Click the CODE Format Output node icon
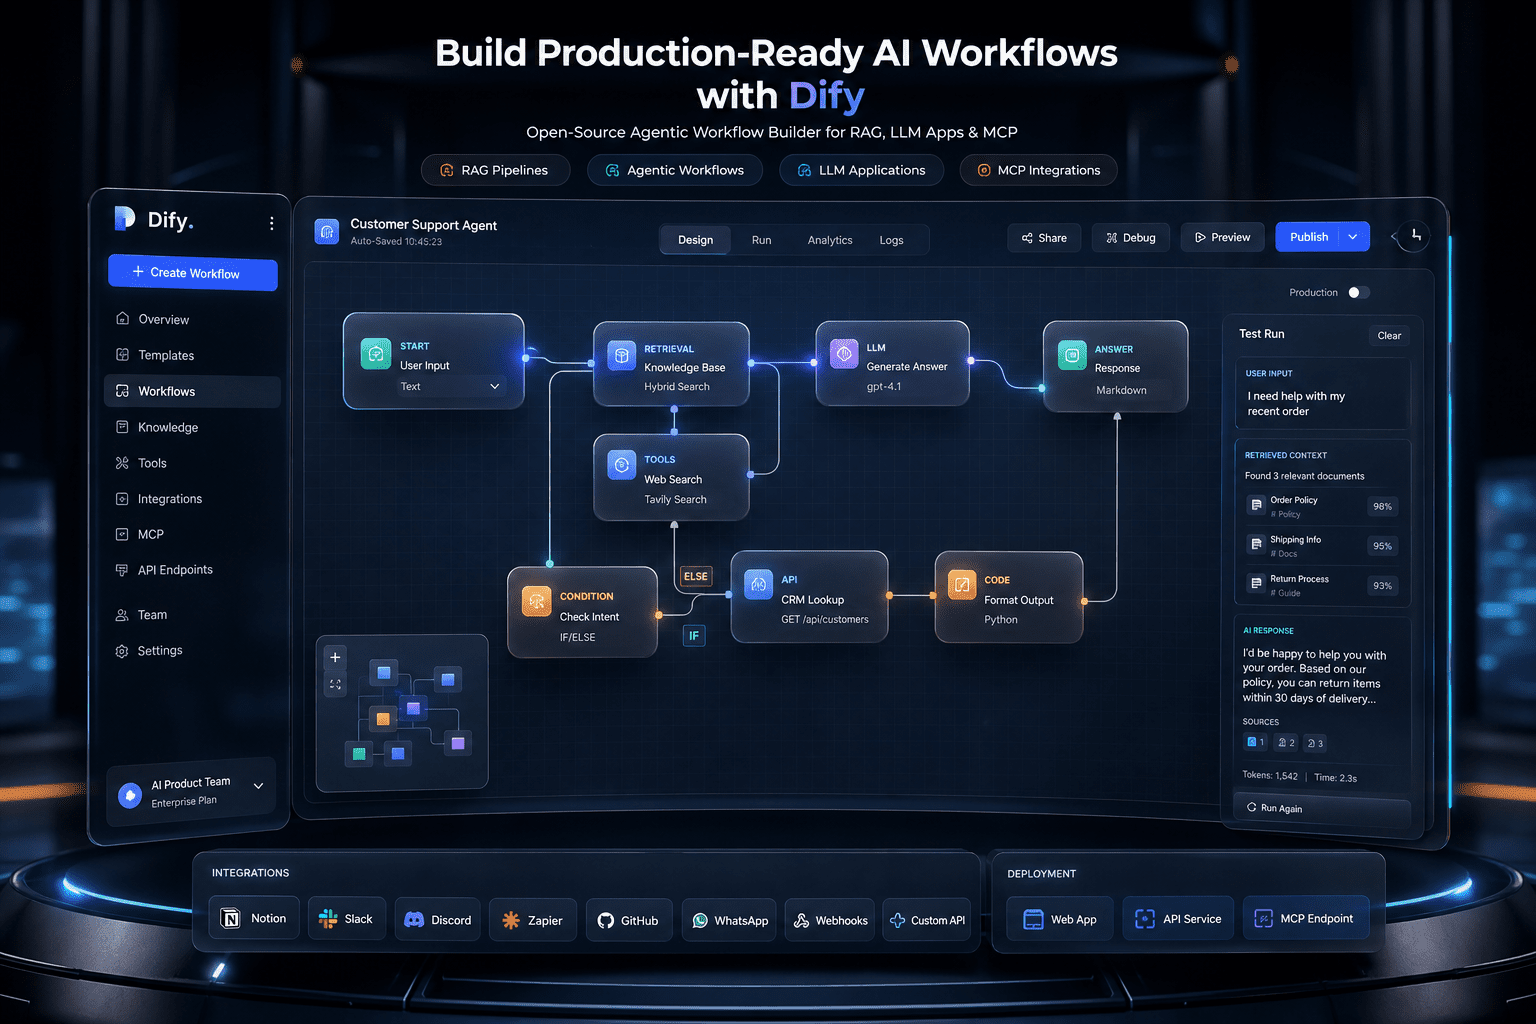This screenshot has height=1024, width=1536. pos(962,584)
